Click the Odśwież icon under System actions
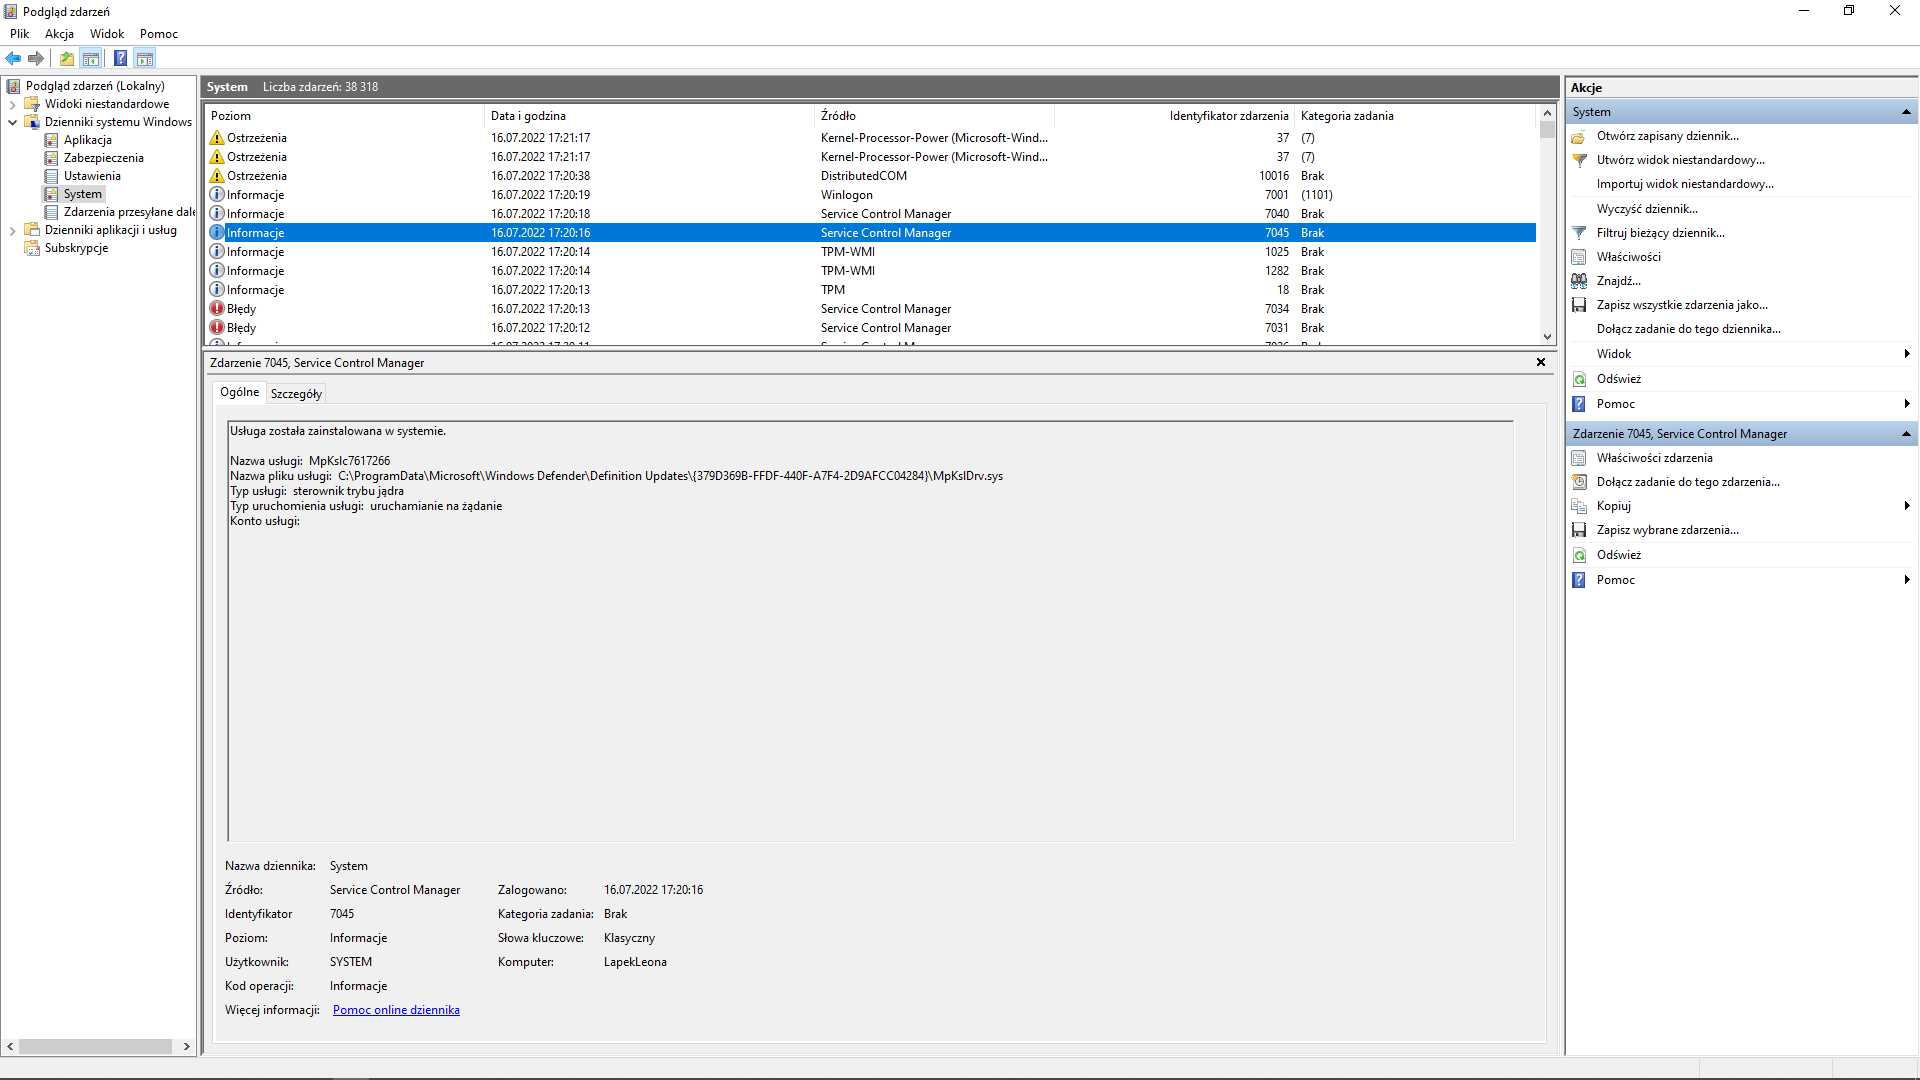Image resolution: width=1920 pixels, height=1080 pixels. 1579,379
